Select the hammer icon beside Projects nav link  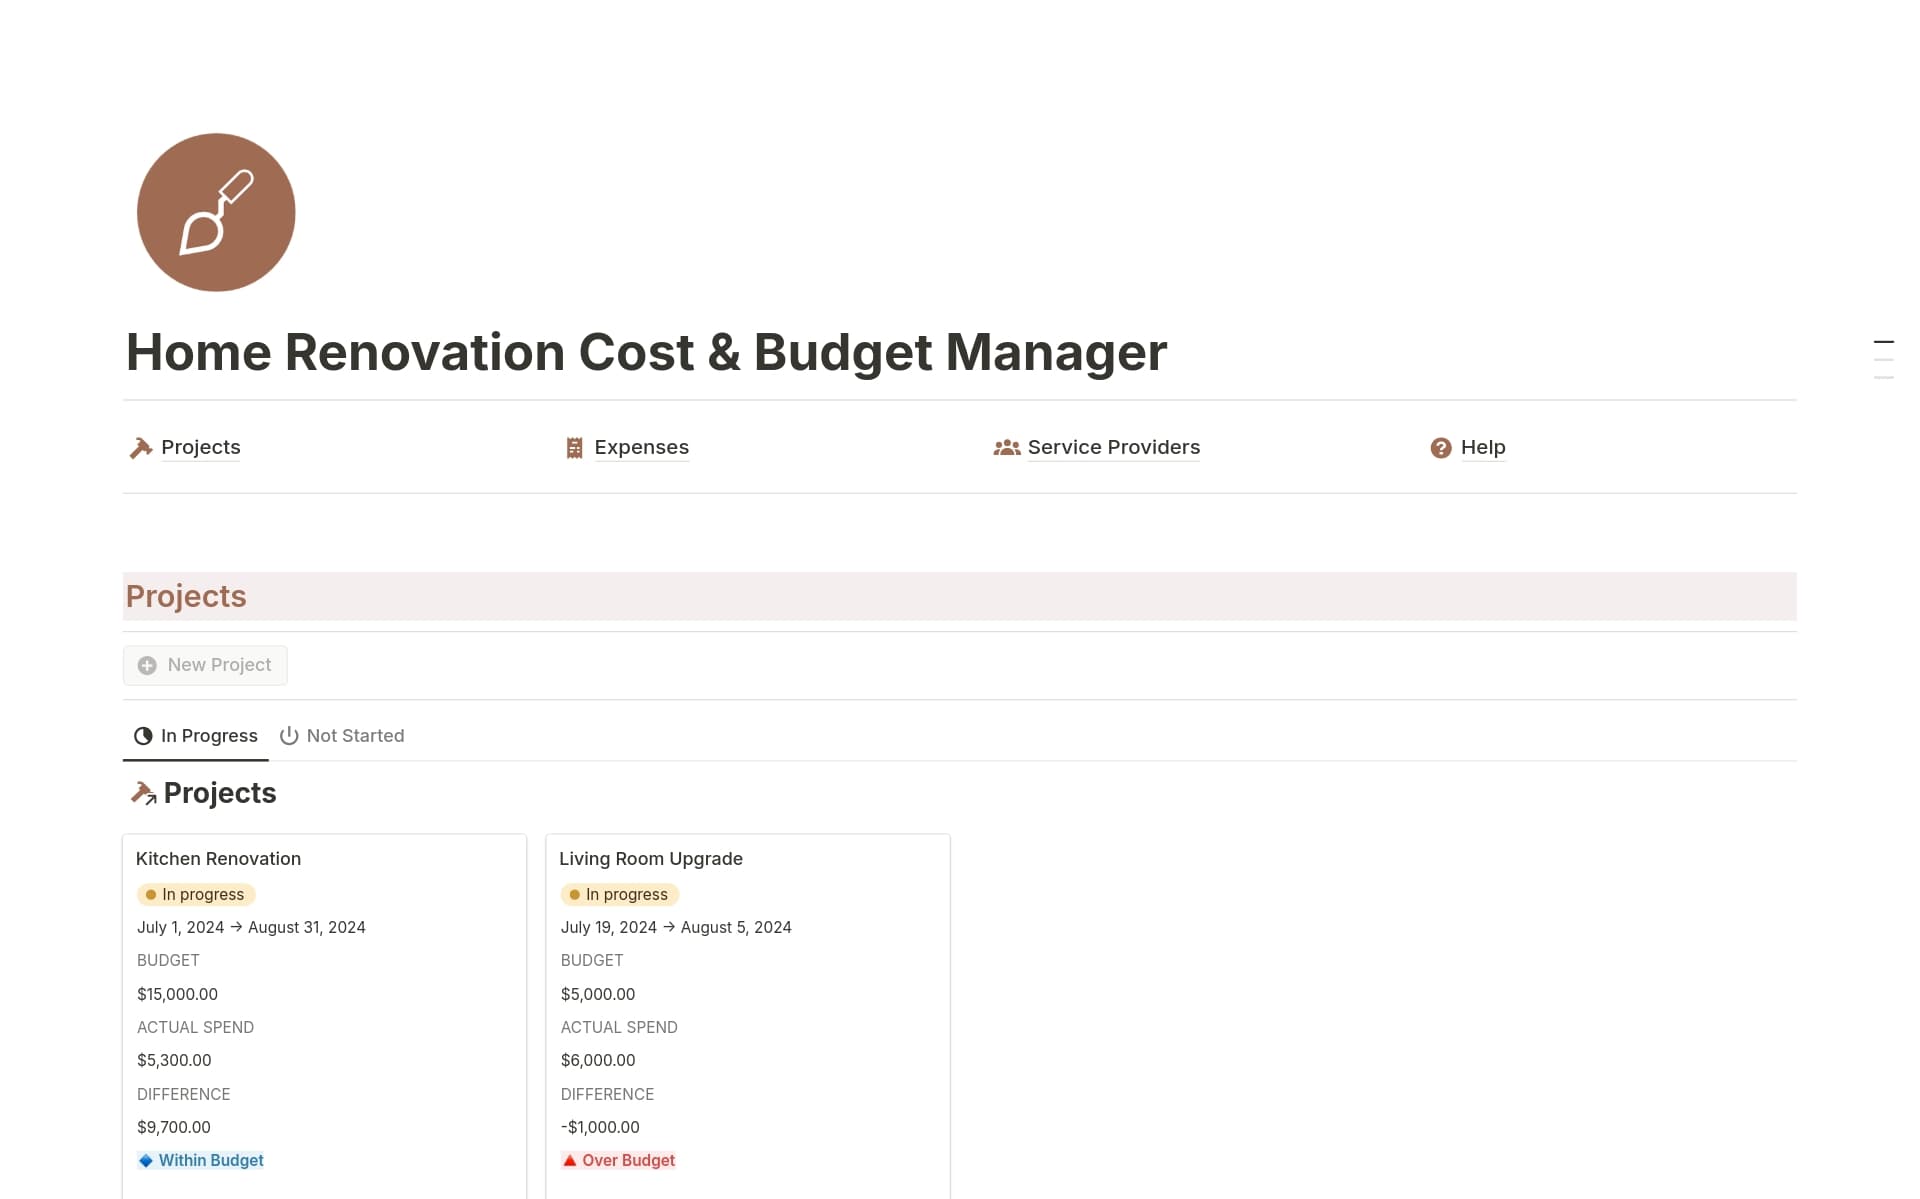point(140,447)
